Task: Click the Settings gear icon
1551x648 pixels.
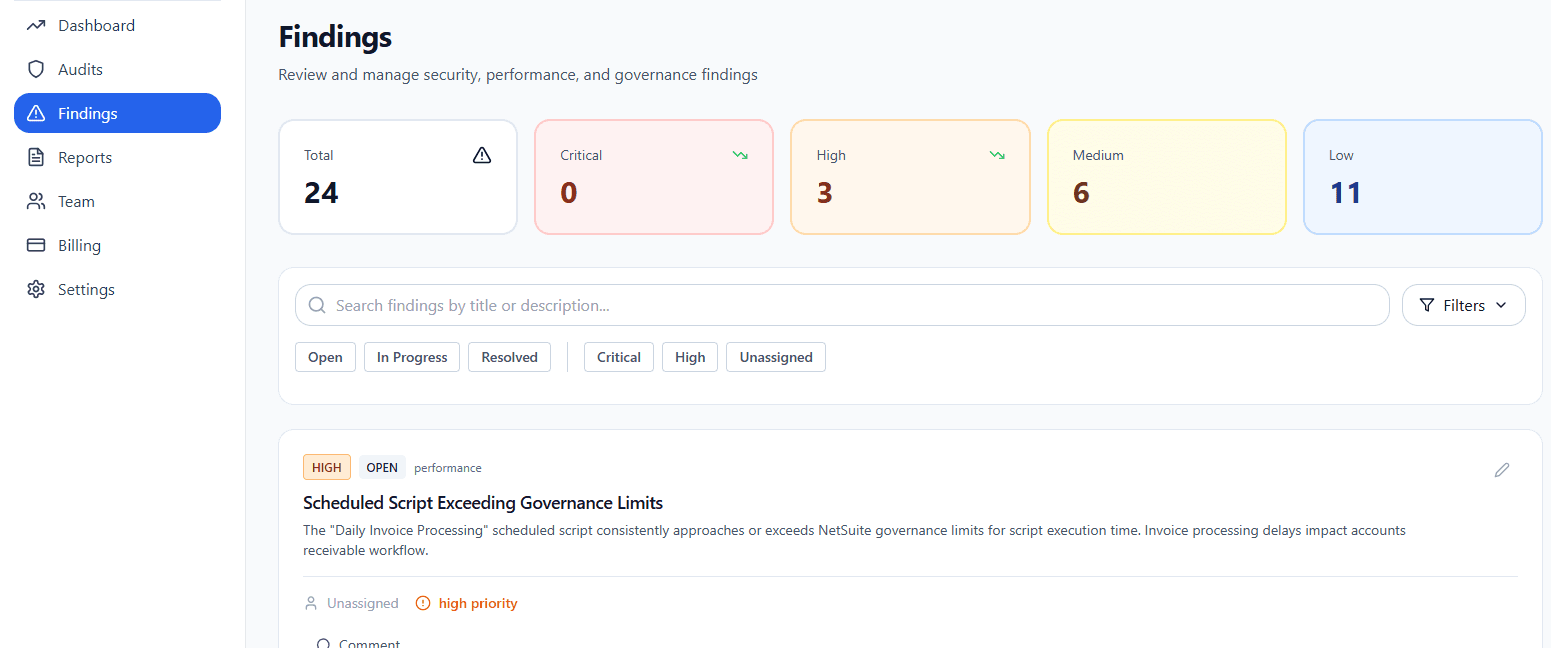Action: click(x=36, y=289)
